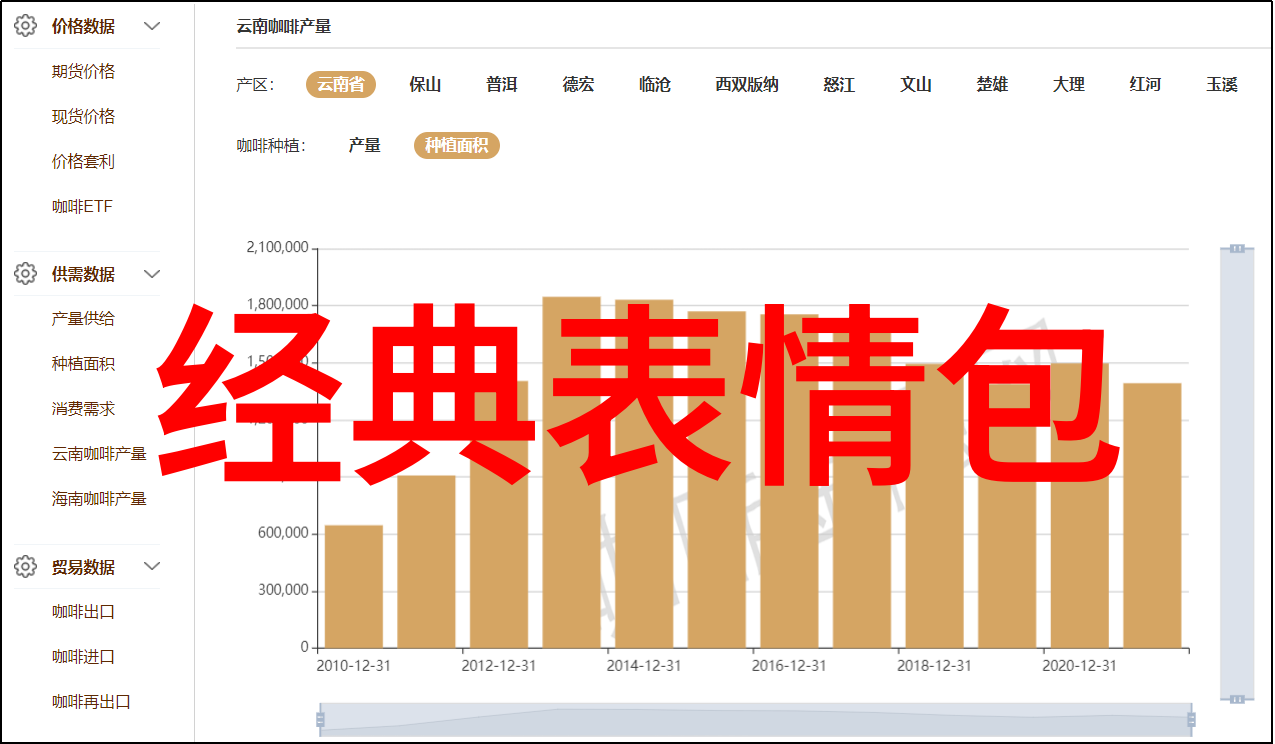The width and height of the screenshot is (1275, 744).
Task: Select the 云南省 region filter
Action: click(341, 85)
